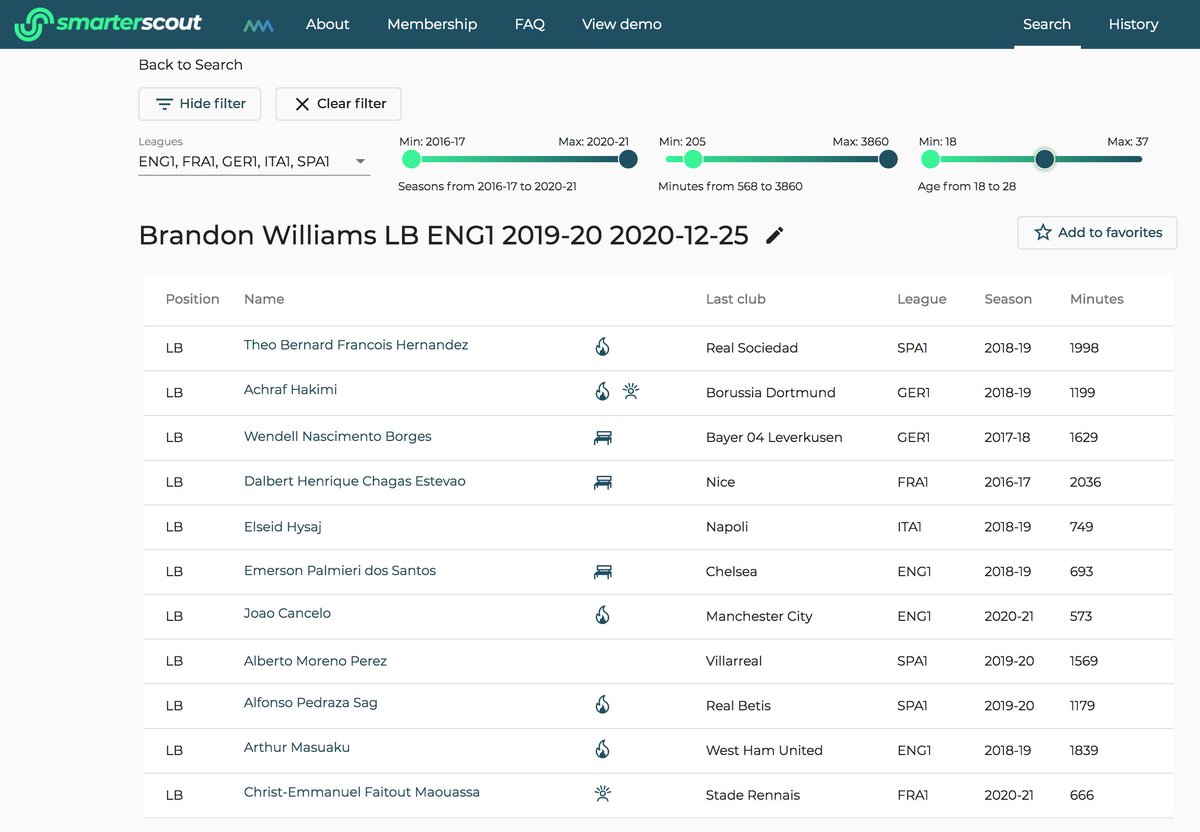Viewport: 1200px width, 832px height.
Task: Click the Position column header
Action: coord(192,299)
